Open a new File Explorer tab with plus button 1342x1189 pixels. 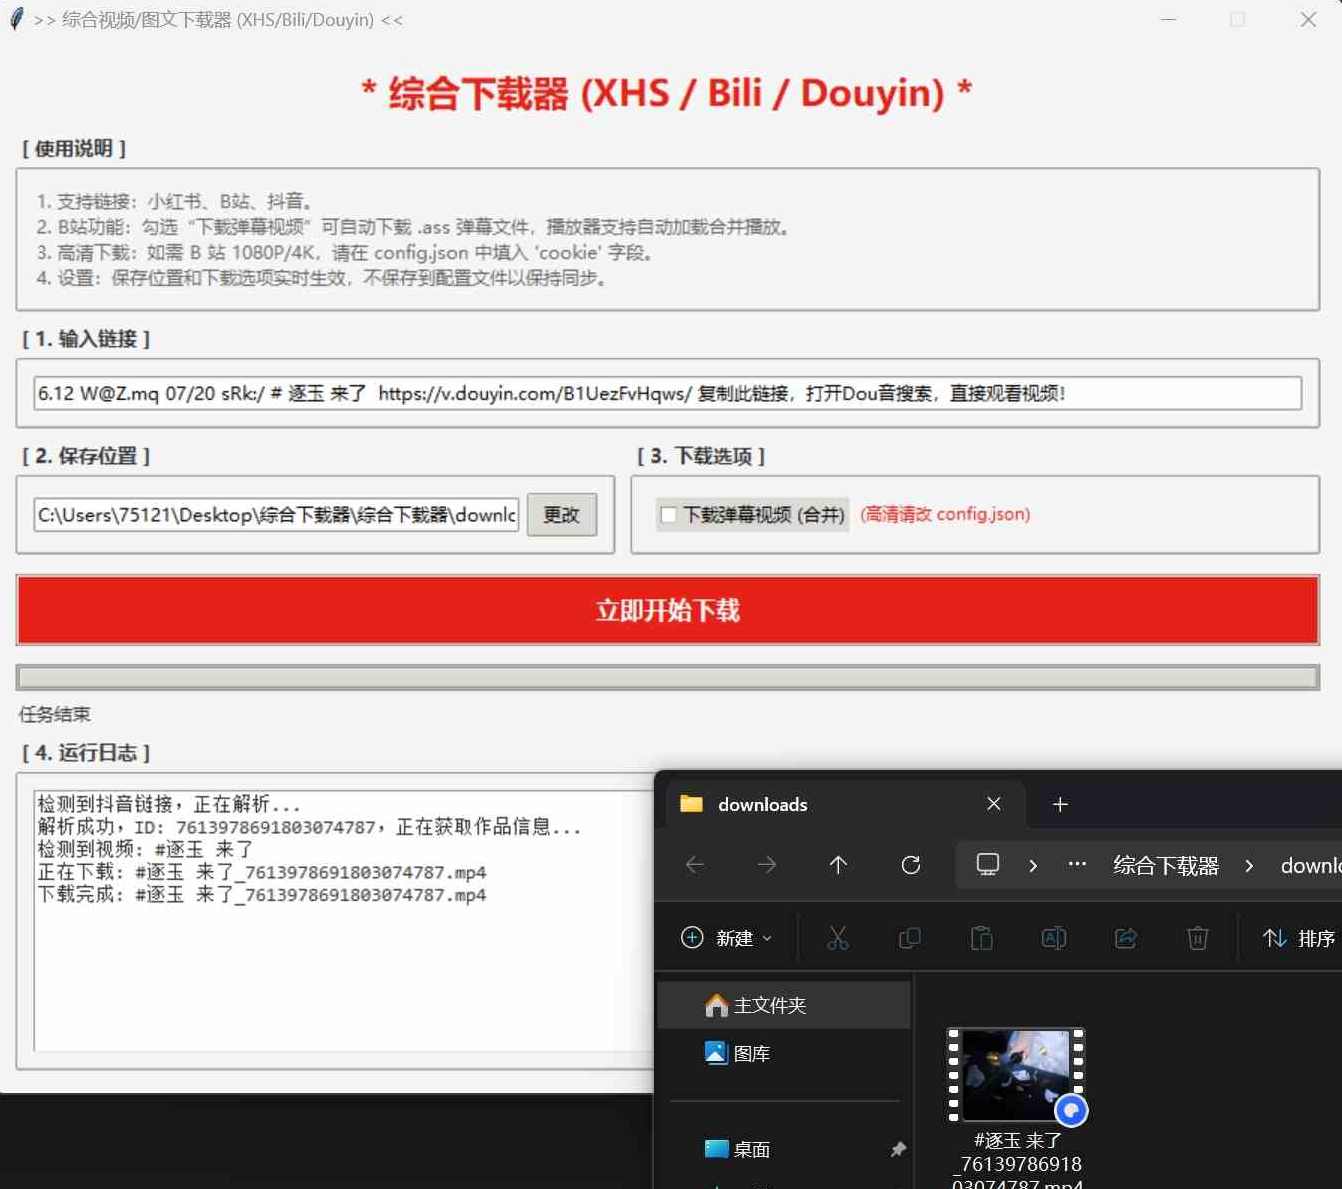[1059, 804]
